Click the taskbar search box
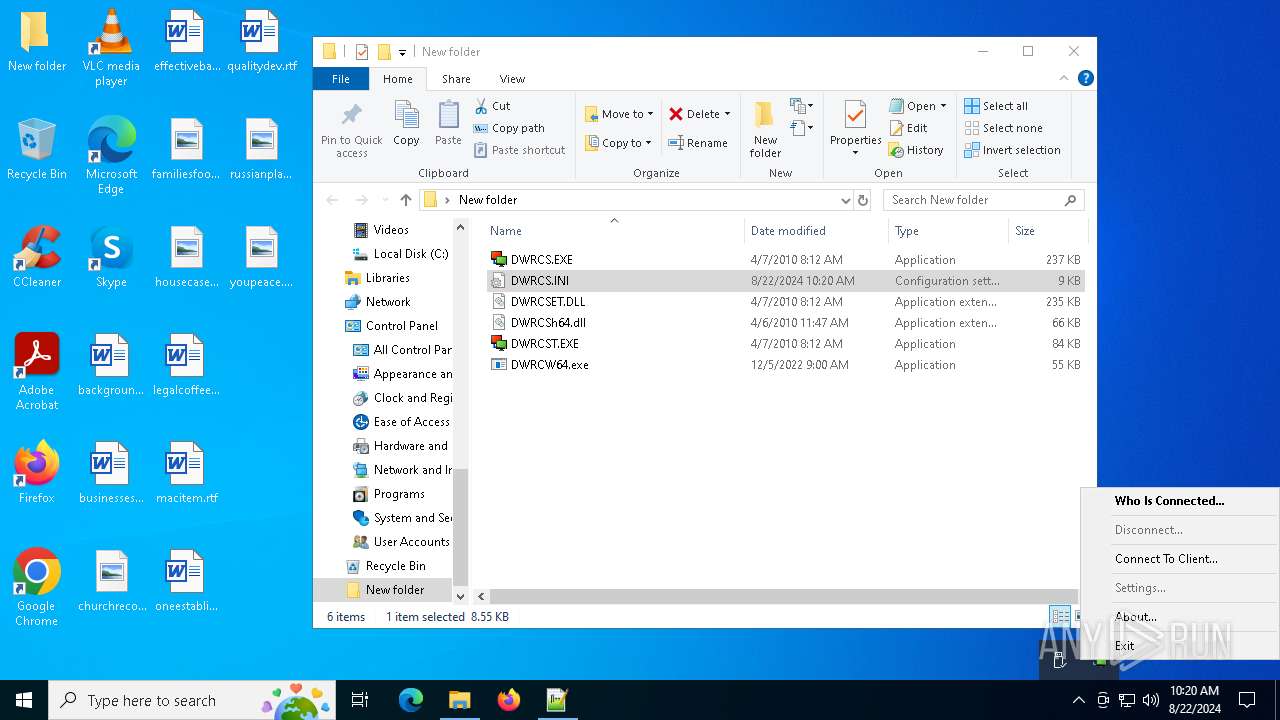The height and width of the screenshot is (720, 1280). (x=193, y=700)
